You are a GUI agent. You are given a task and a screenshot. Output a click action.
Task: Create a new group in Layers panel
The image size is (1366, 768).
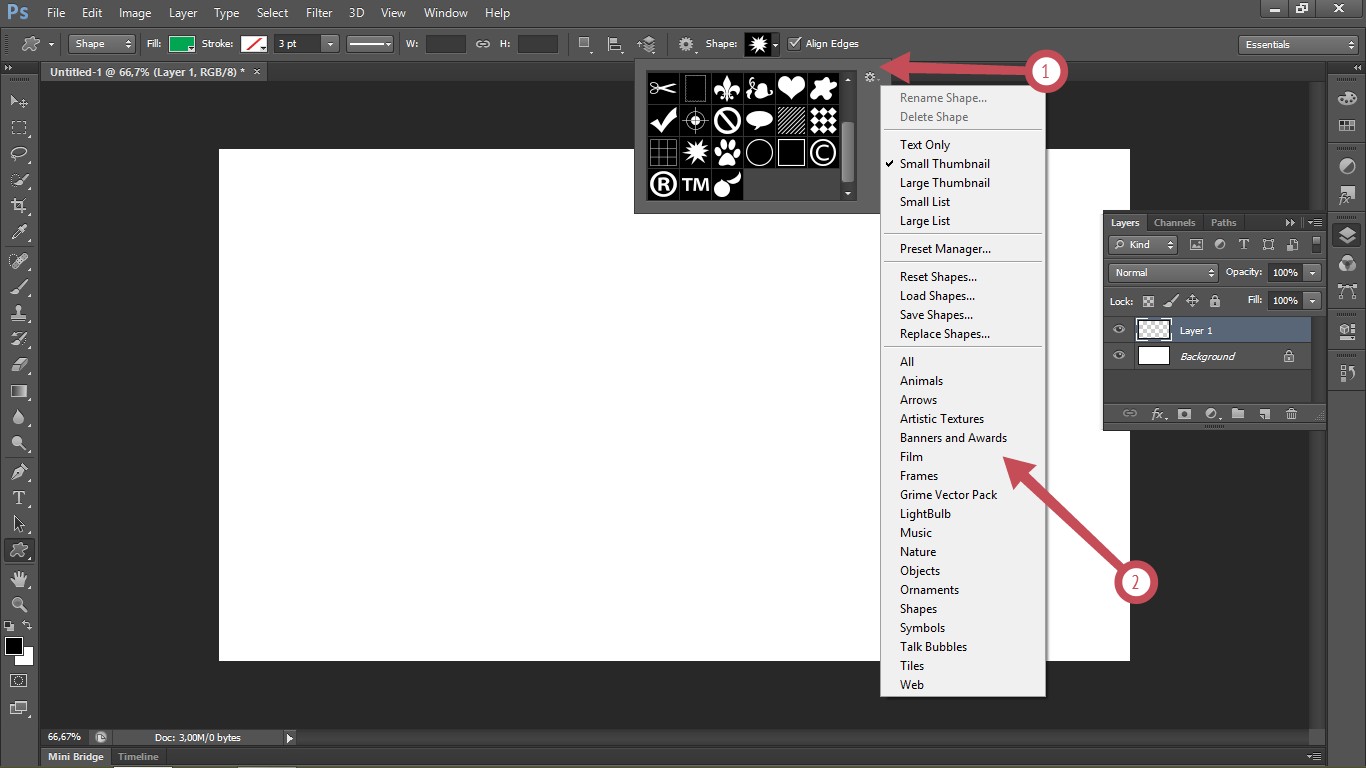[1238, 414]
